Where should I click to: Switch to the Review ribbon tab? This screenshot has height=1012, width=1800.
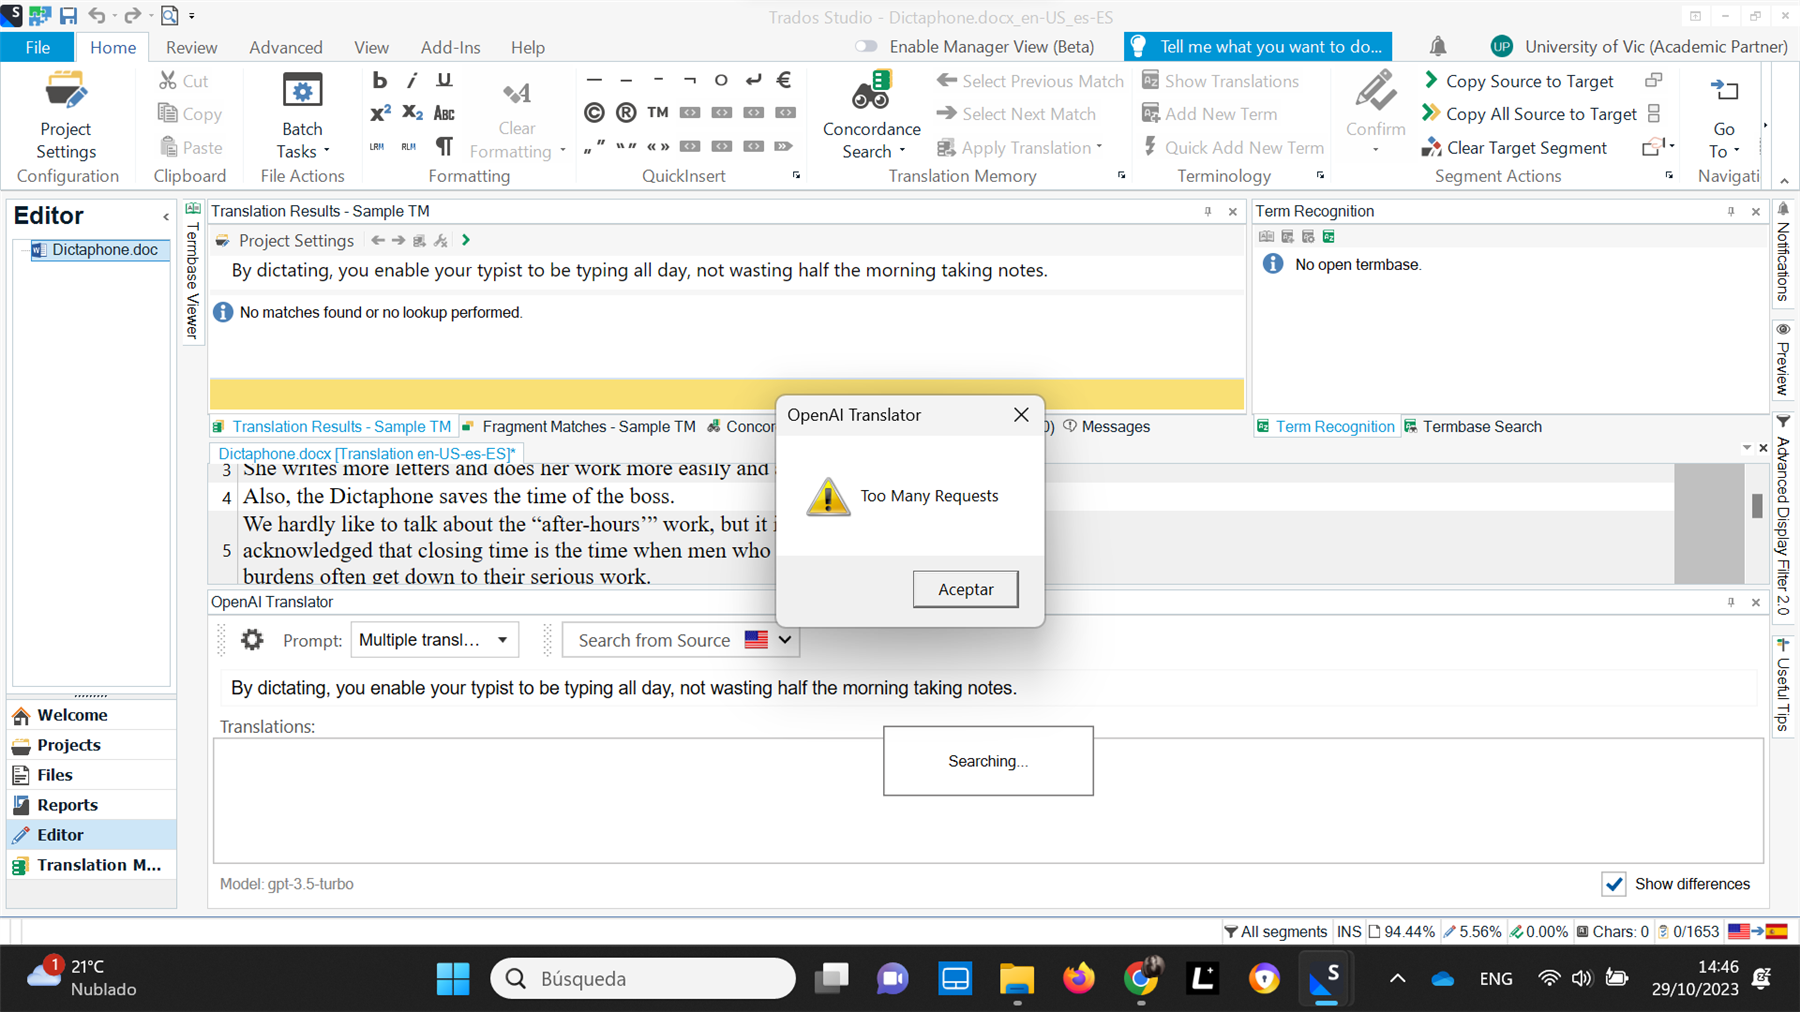191,47
